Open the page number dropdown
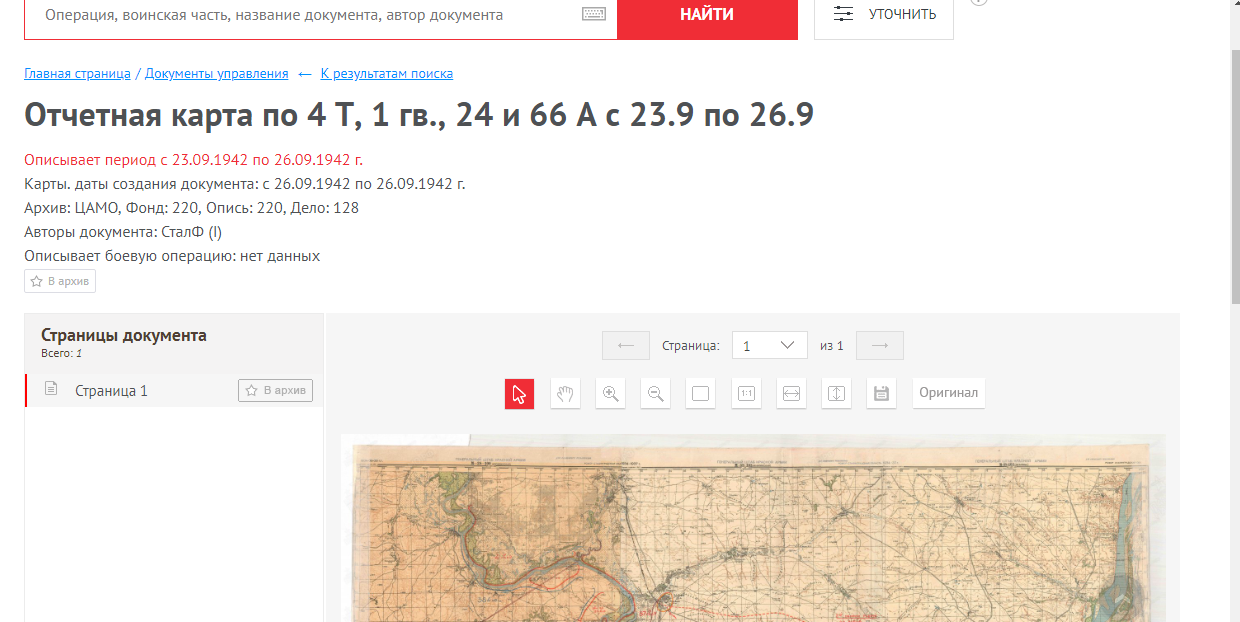The image size is (1240, 622). pyautogui.click(x=769, y=346)
